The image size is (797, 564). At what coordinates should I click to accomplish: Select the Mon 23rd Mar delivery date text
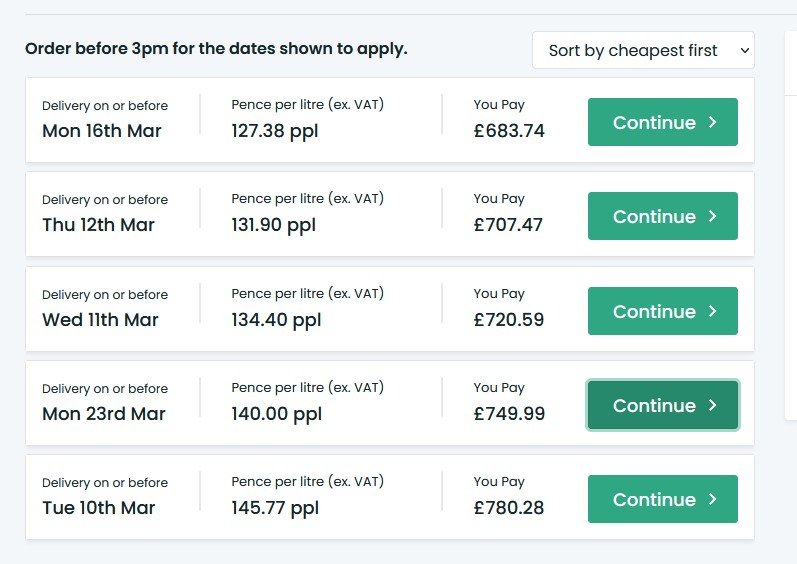[x=104, y=414]
